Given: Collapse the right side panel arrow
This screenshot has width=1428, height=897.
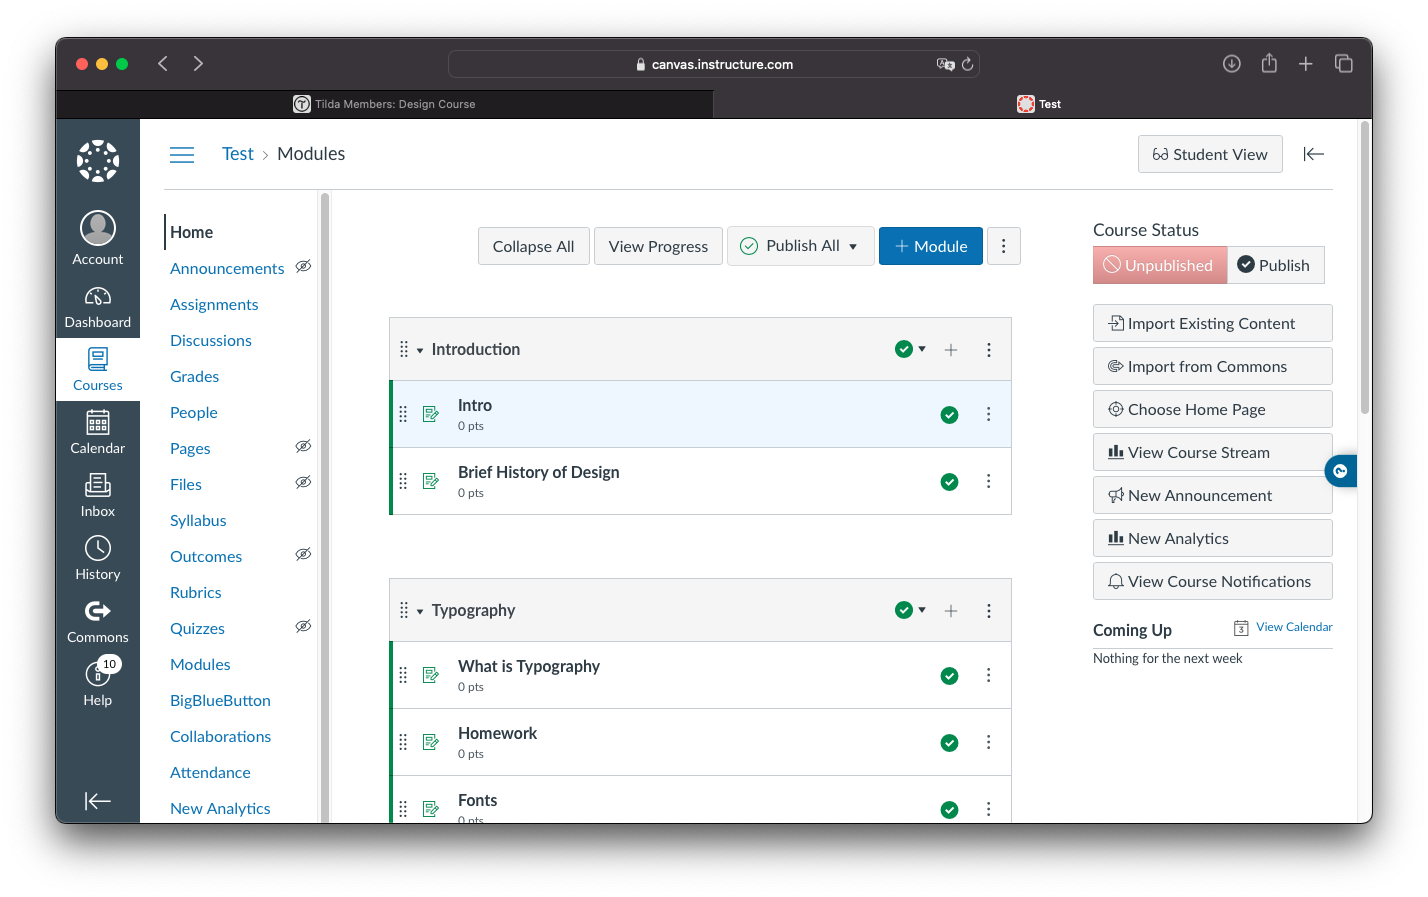Looking at the screenshot, I should 1314,154.
